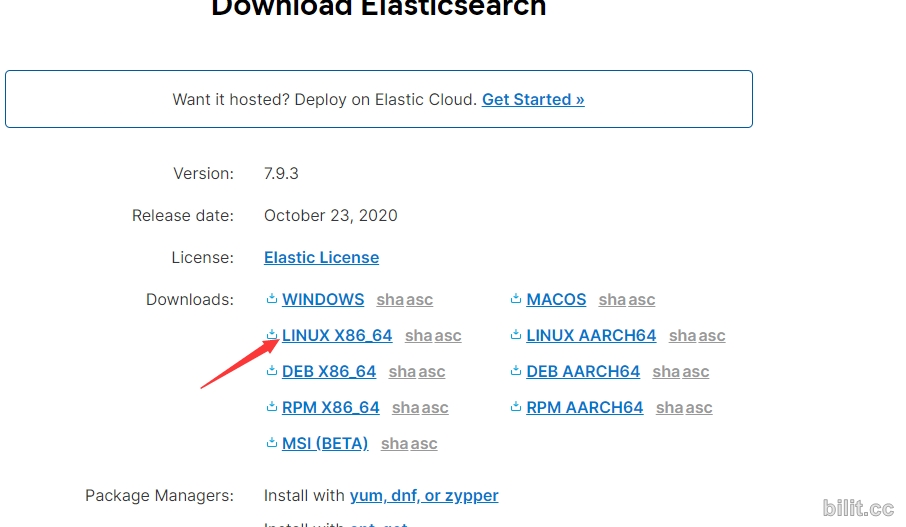Open the asc link for MACOS
This screenshot has height=527, width=906.
tap(641, 299)
